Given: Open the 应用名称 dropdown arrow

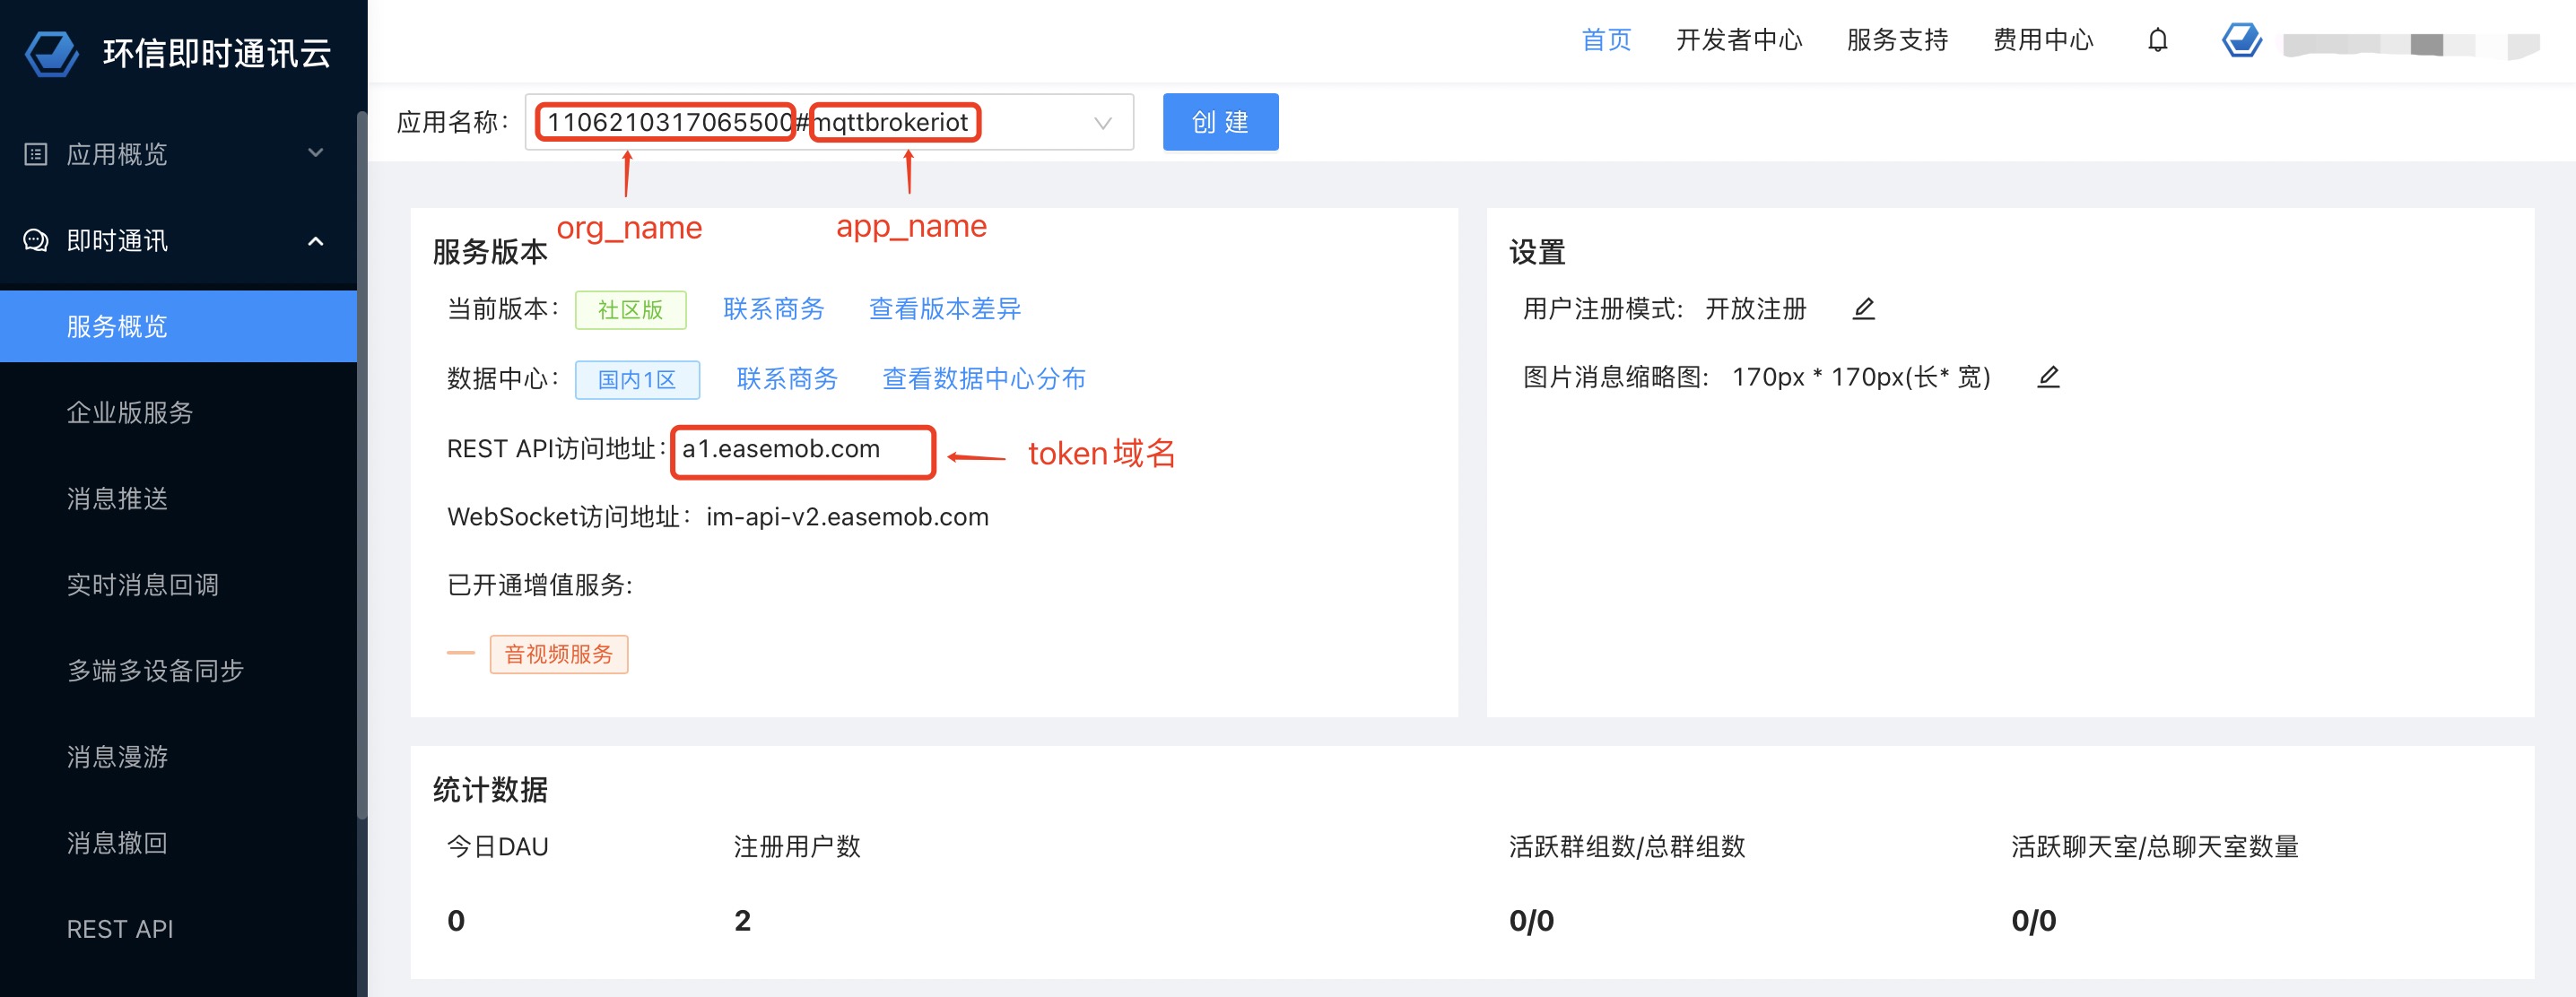Looking at the screenshot, I should [1102, 123].
